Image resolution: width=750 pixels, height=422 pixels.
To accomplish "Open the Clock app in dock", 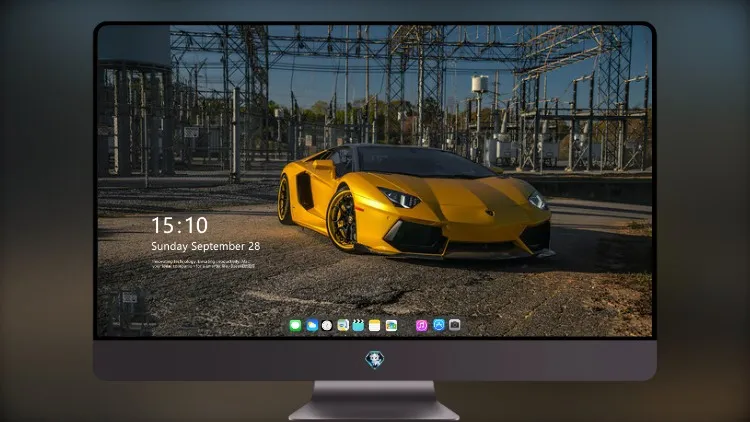I will tap(327, 325).
